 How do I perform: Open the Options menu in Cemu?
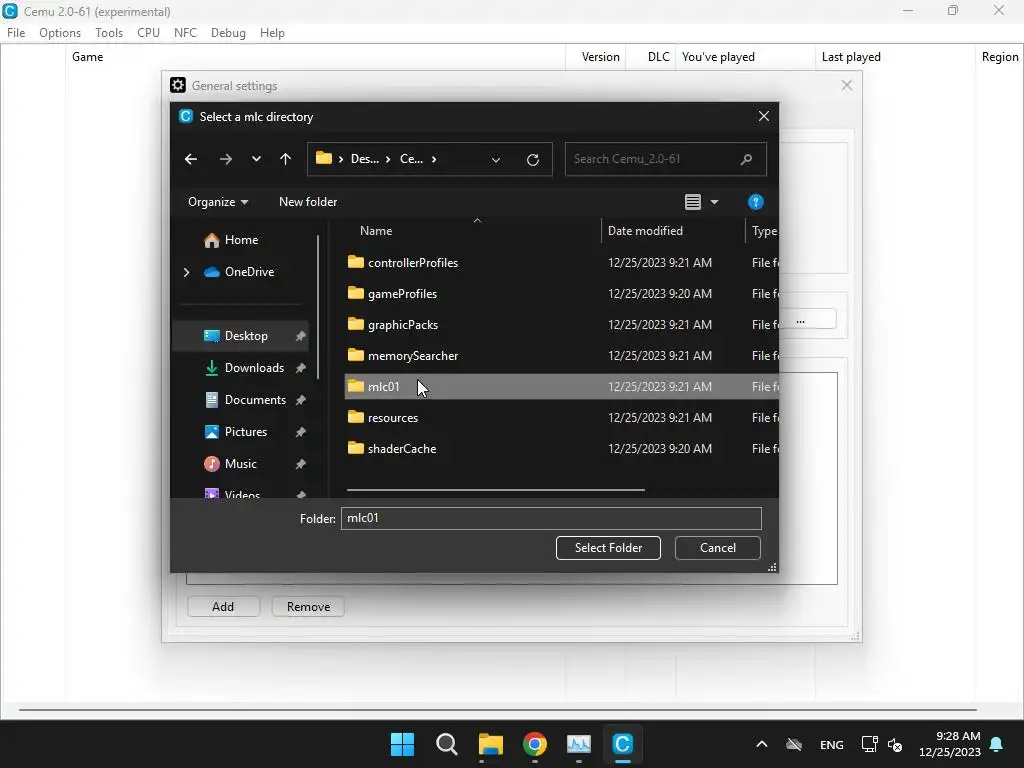click(60, 33)
